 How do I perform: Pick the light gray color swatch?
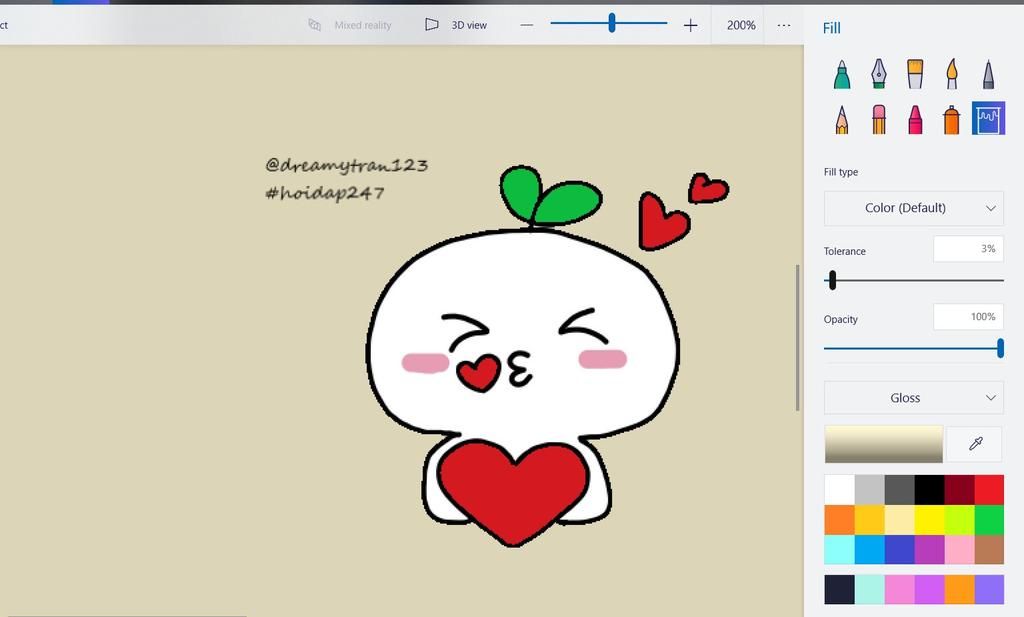(869, 490)
